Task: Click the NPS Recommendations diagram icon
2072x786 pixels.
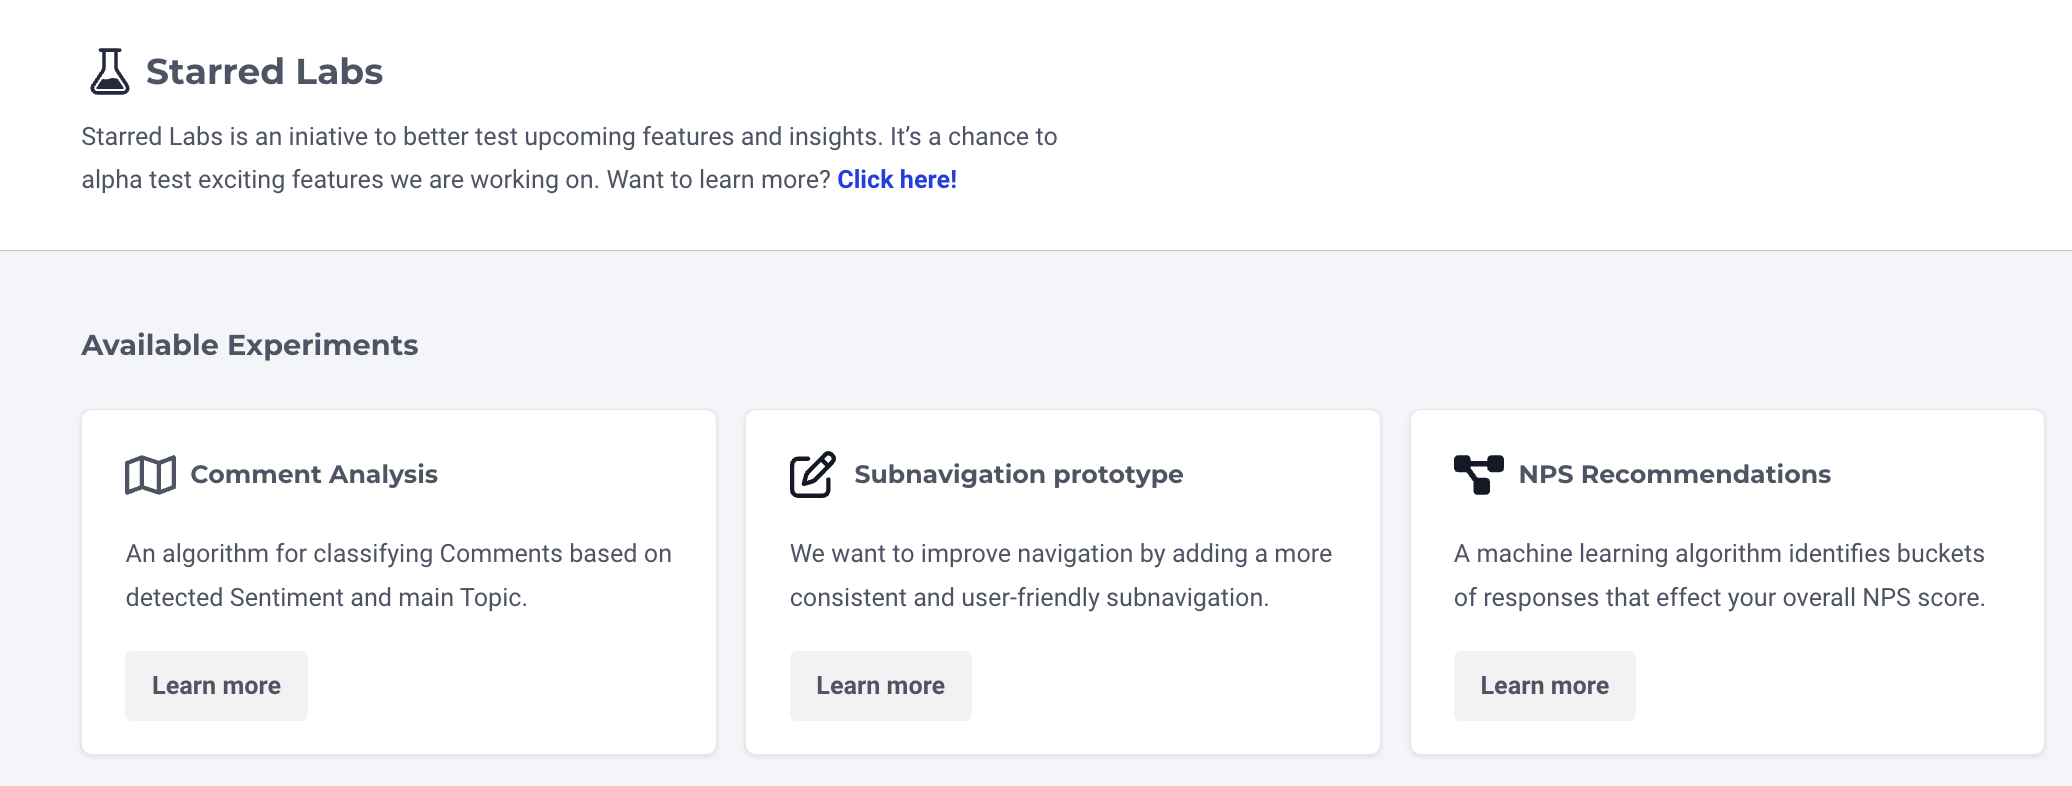Action: 1478,475
